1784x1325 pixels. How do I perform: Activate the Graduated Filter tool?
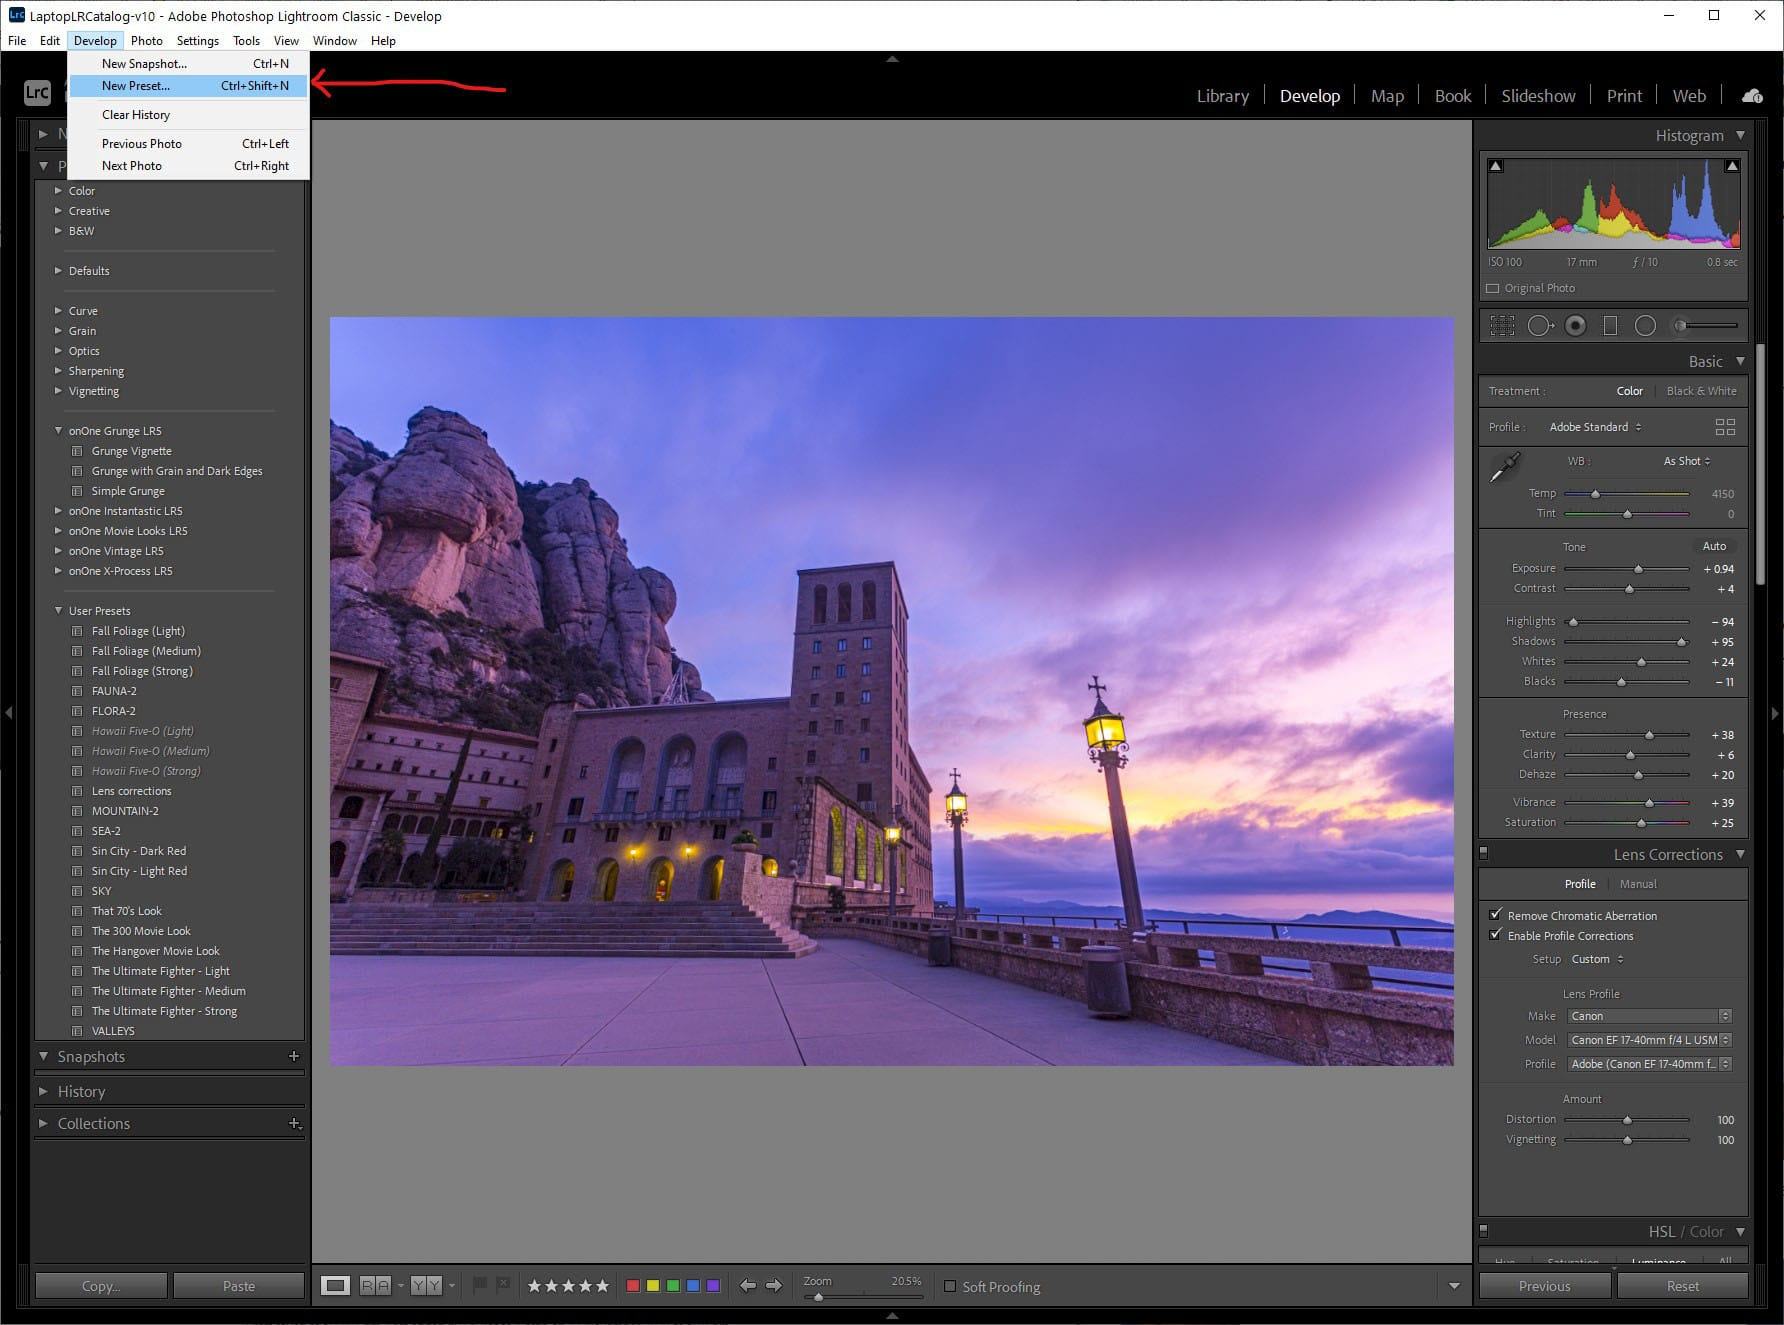pos(1610,325)
